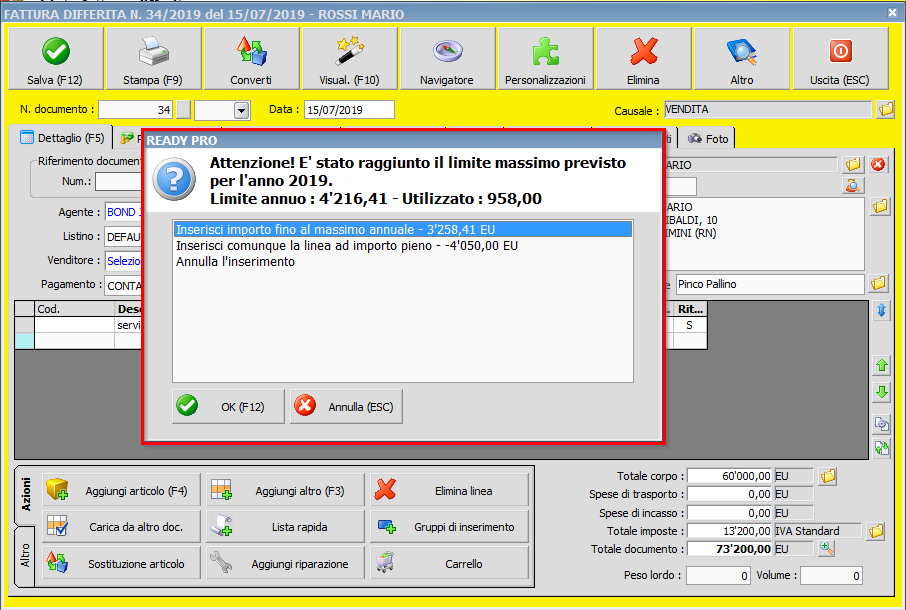Move line up with green up arrow

coord(882,365)
